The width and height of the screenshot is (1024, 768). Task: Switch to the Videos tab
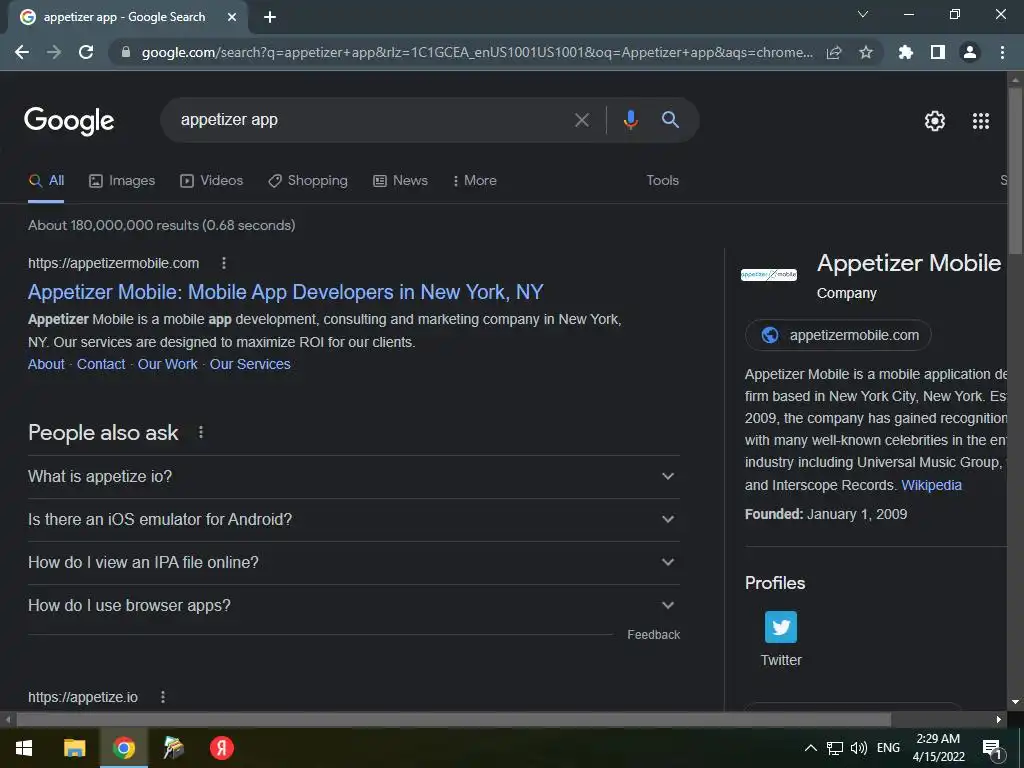(x=212, y=181)
